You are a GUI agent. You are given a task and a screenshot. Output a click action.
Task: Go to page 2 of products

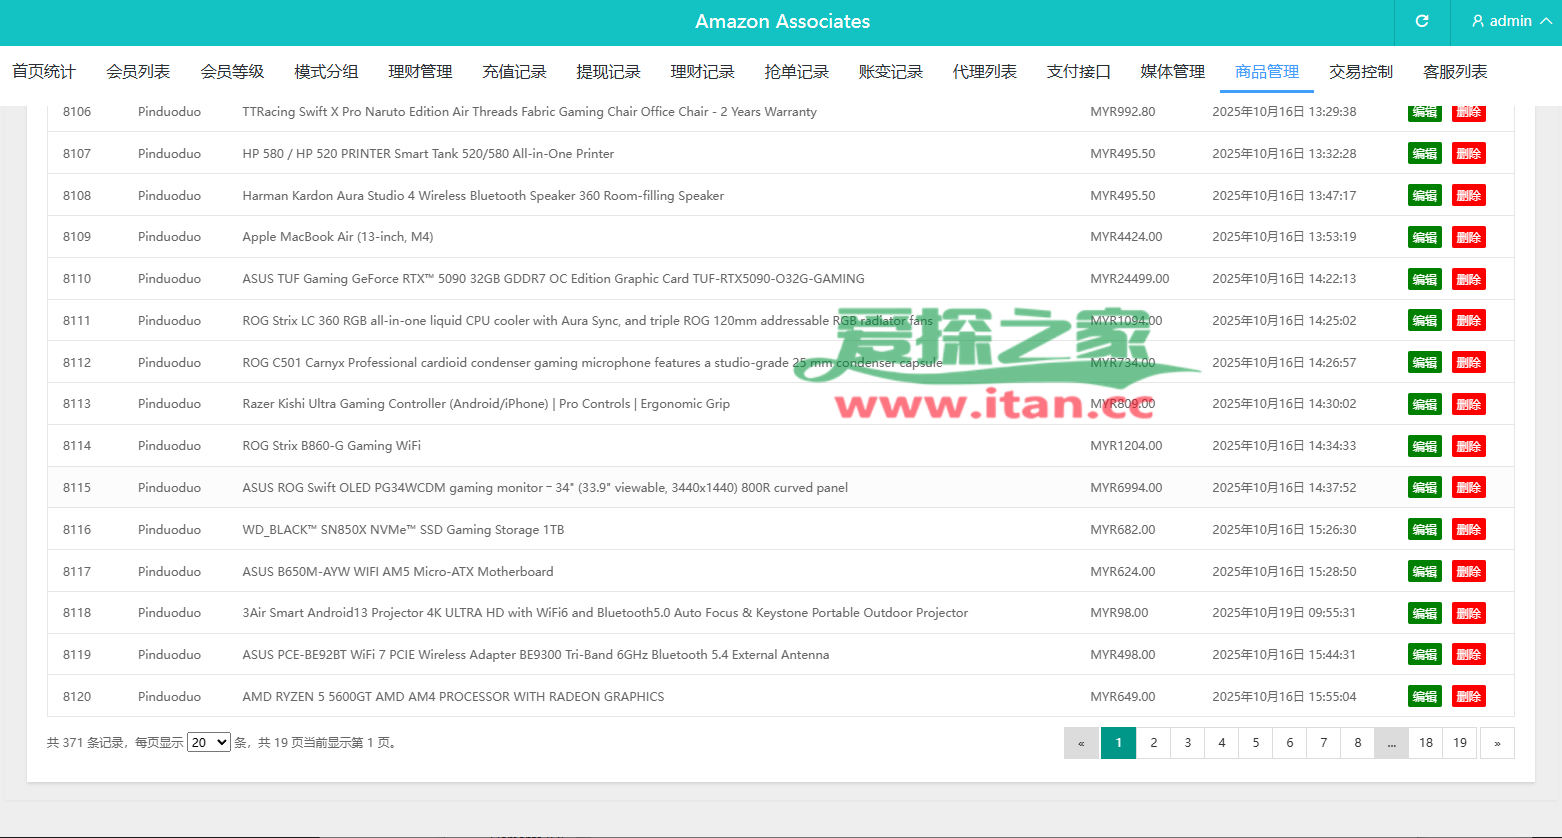click(x=1153, y=743)
